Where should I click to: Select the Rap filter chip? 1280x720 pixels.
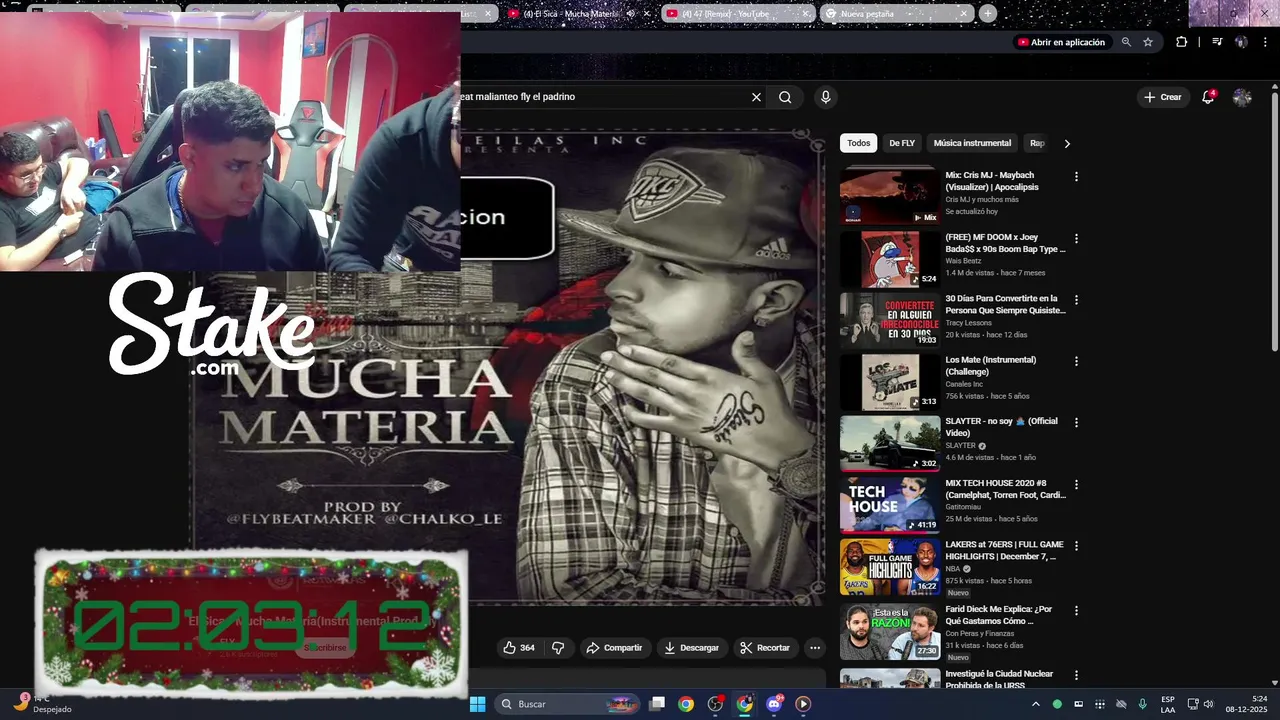click(1037, 143)
